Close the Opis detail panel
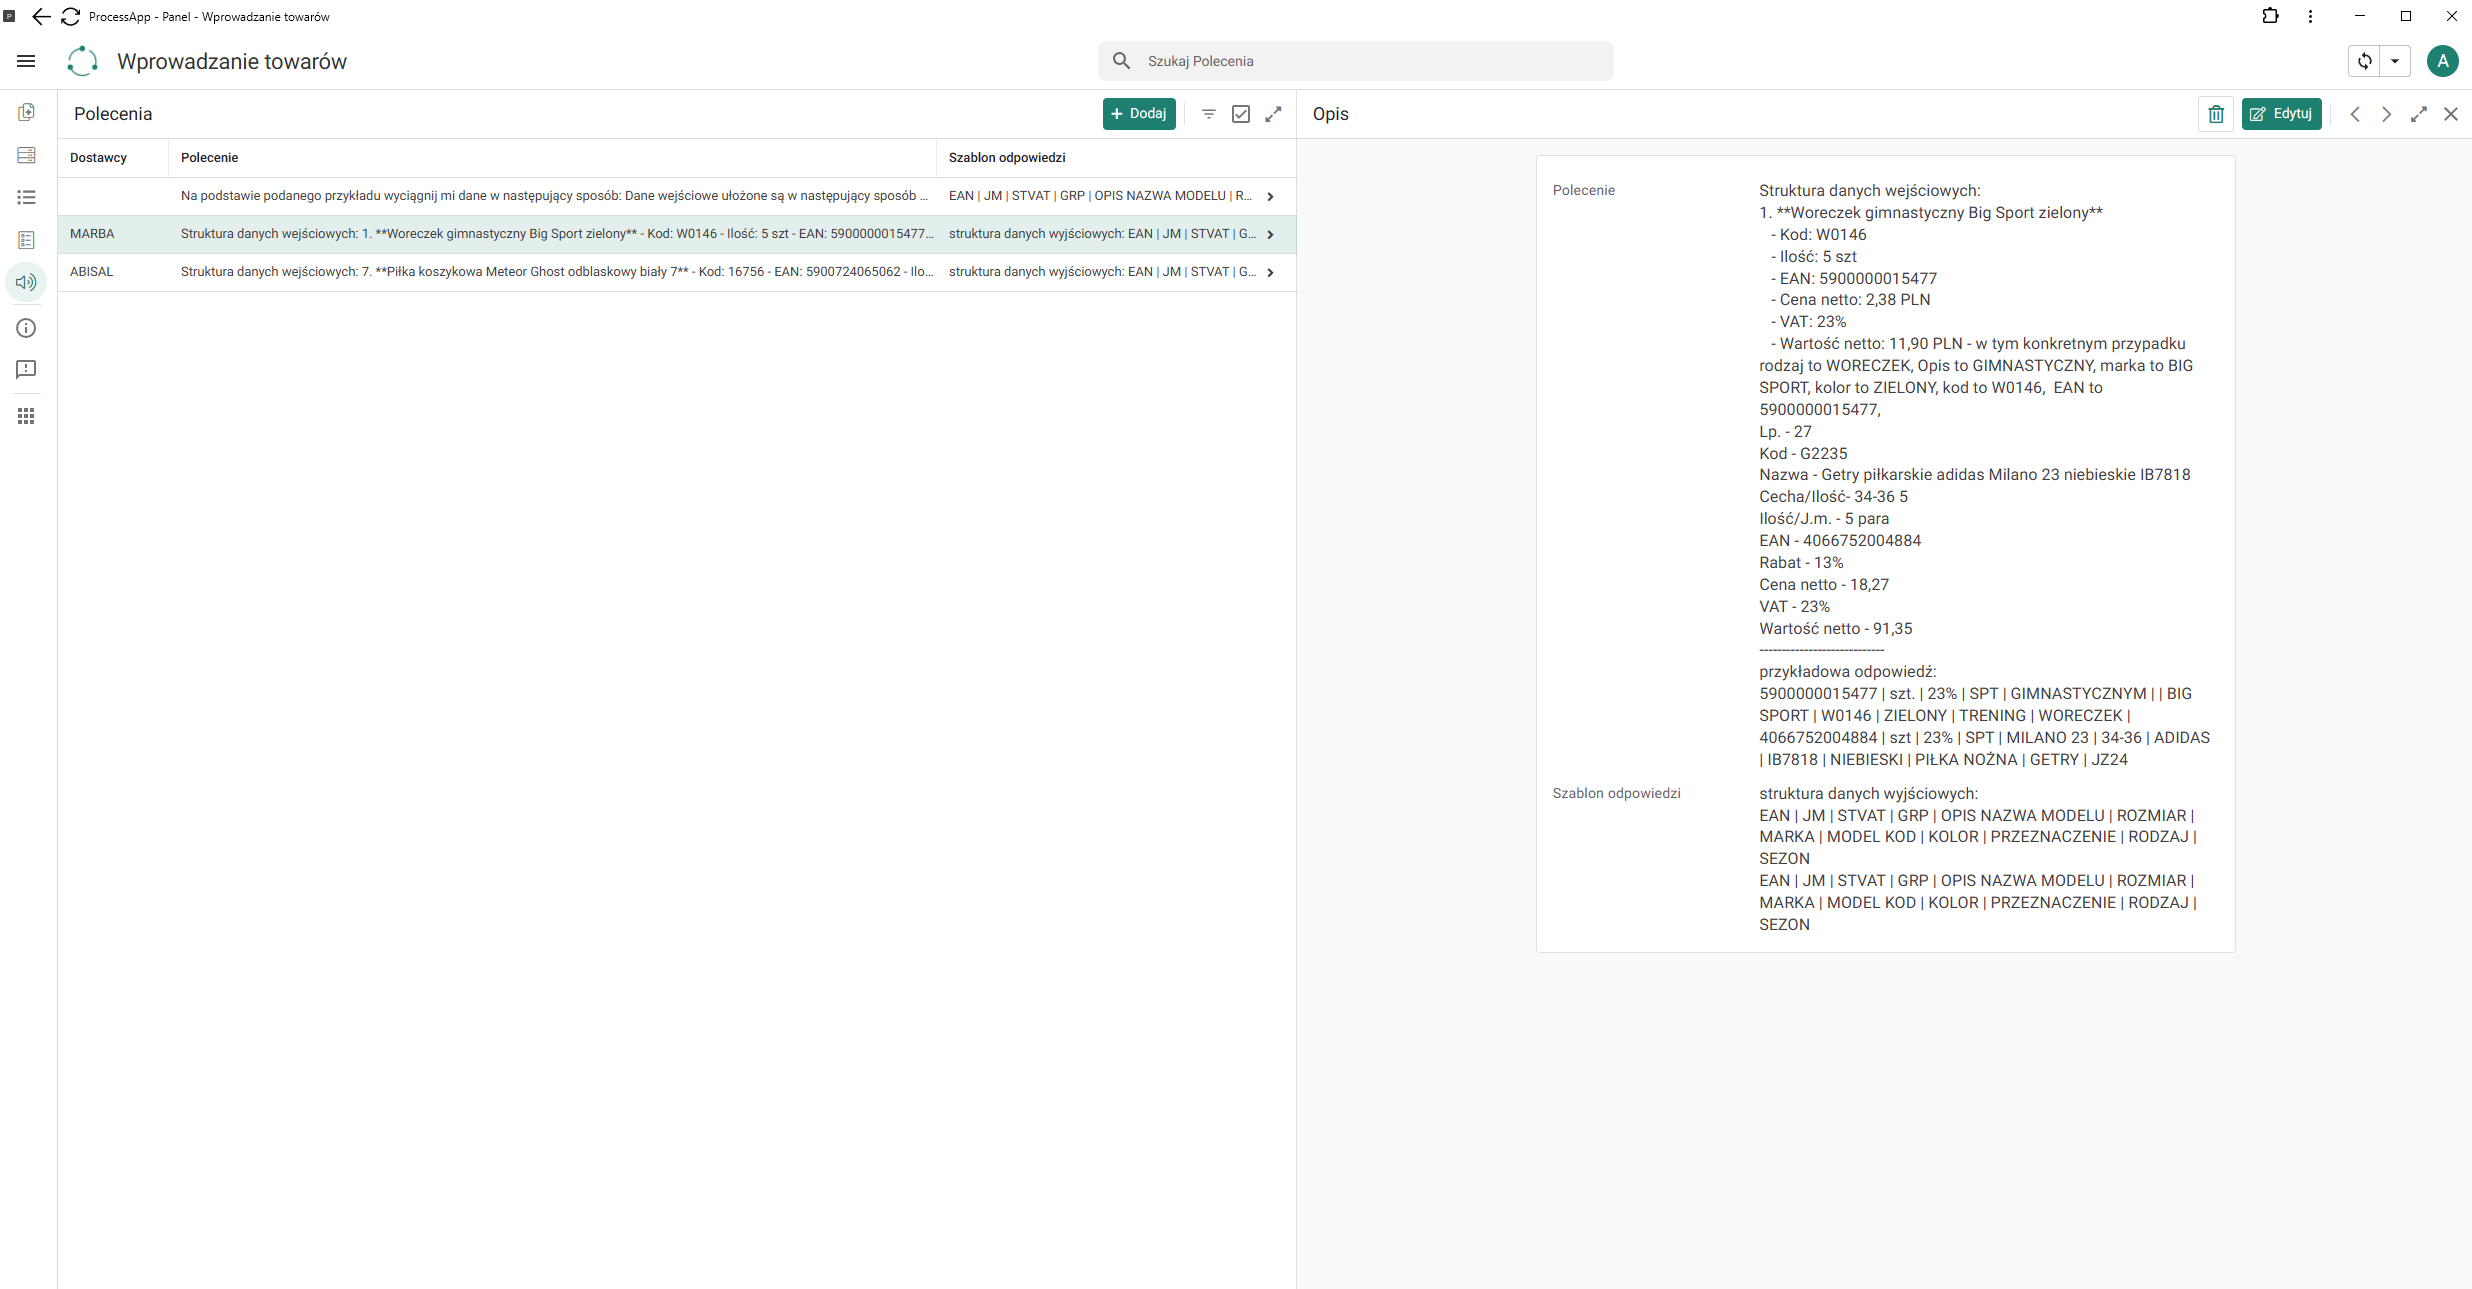This screenshot has width=2472, height=1289. click(x=2451, y=114)
